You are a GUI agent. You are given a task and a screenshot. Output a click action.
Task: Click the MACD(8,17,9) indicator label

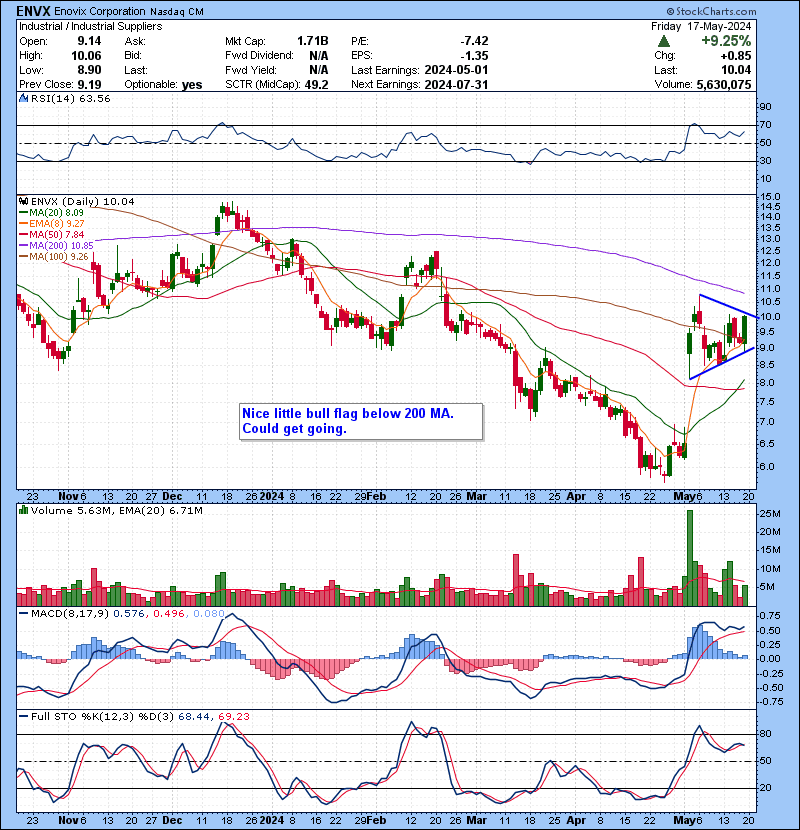point(70,614)
